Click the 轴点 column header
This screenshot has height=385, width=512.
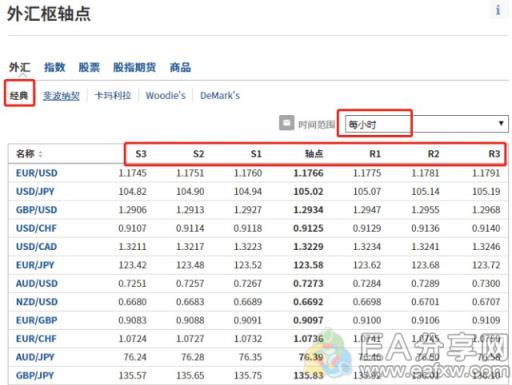(314, 154)
